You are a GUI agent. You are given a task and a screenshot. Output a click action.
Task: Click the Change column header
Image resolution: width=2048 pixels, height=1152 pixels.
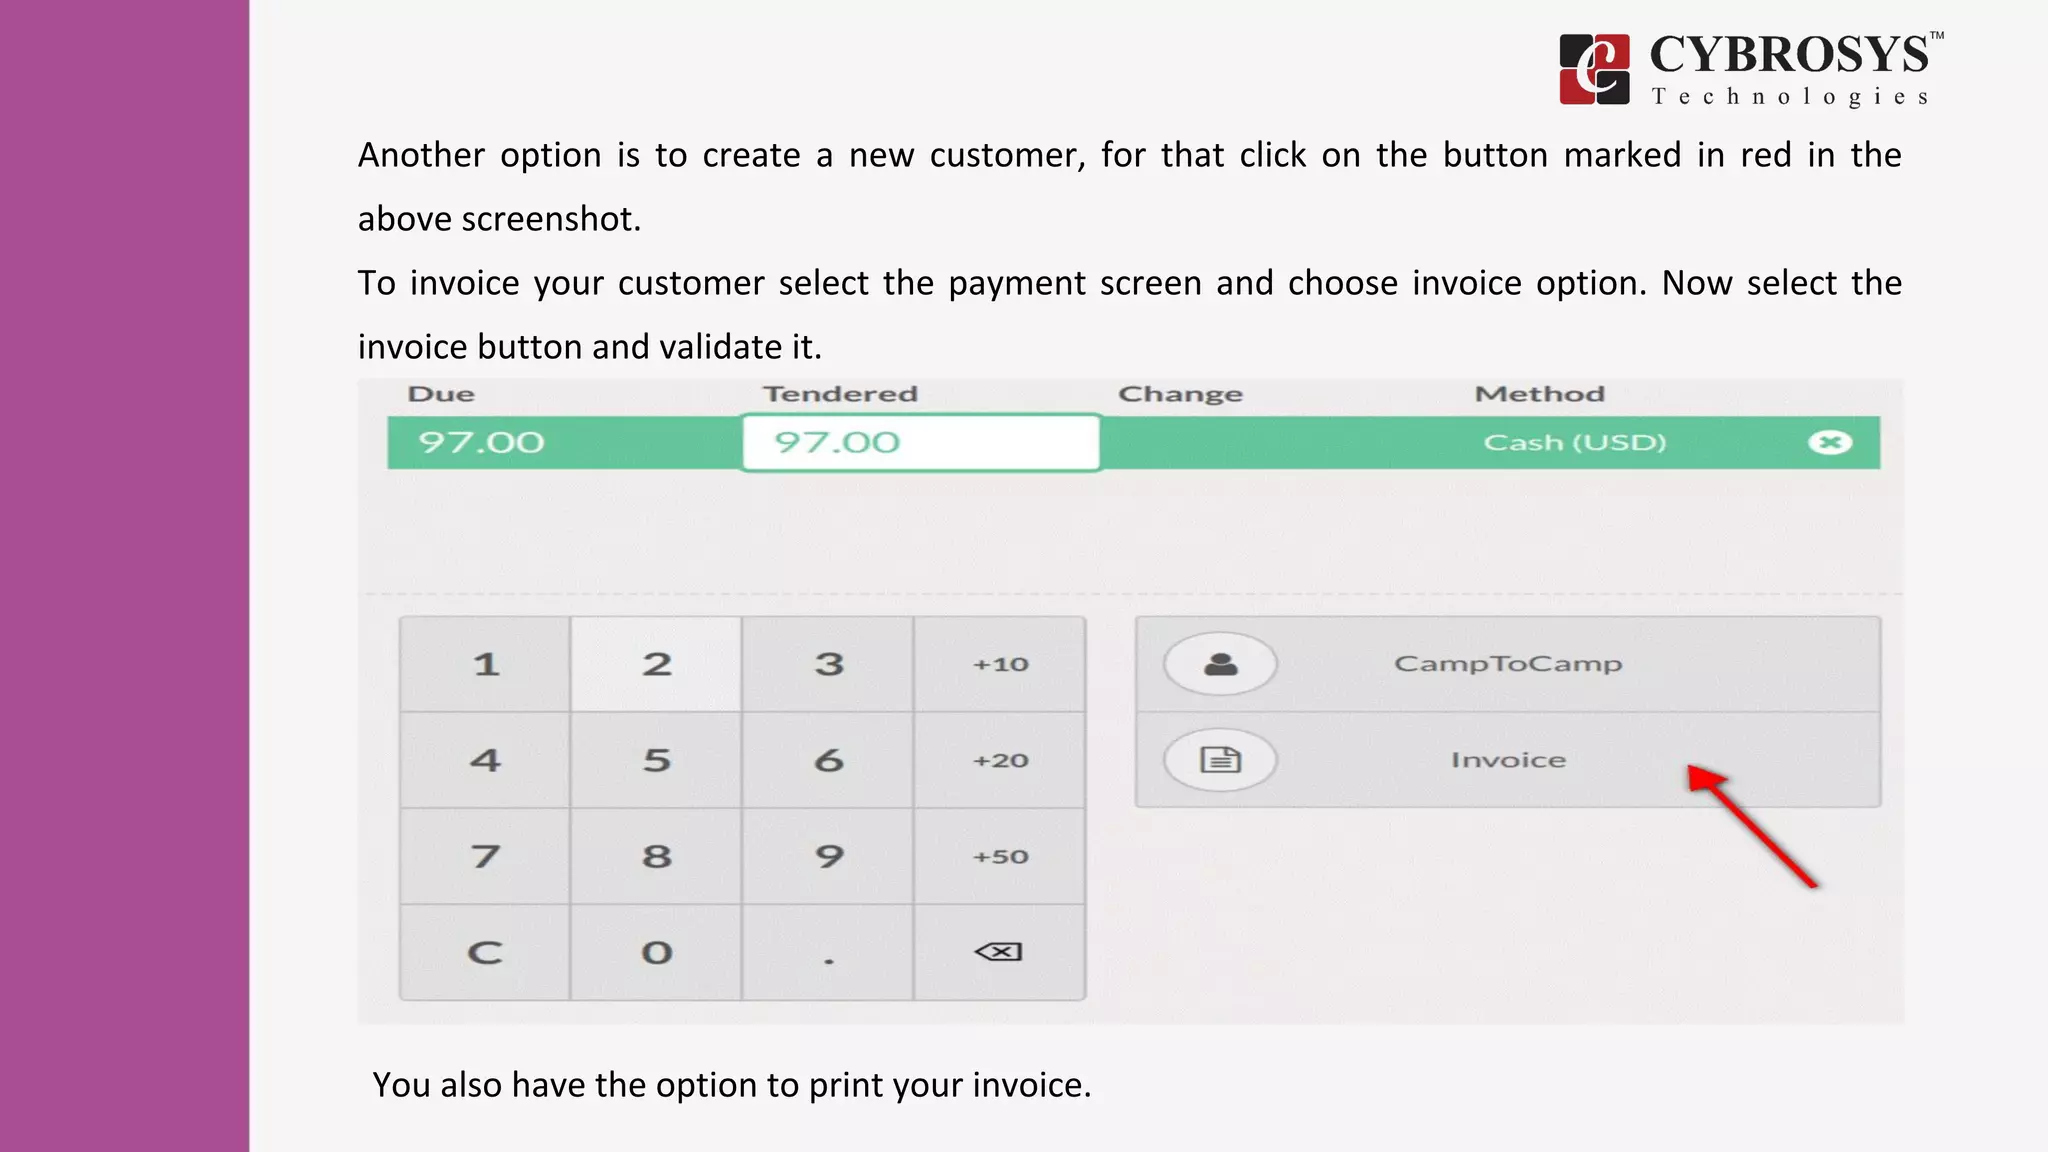1180,394
